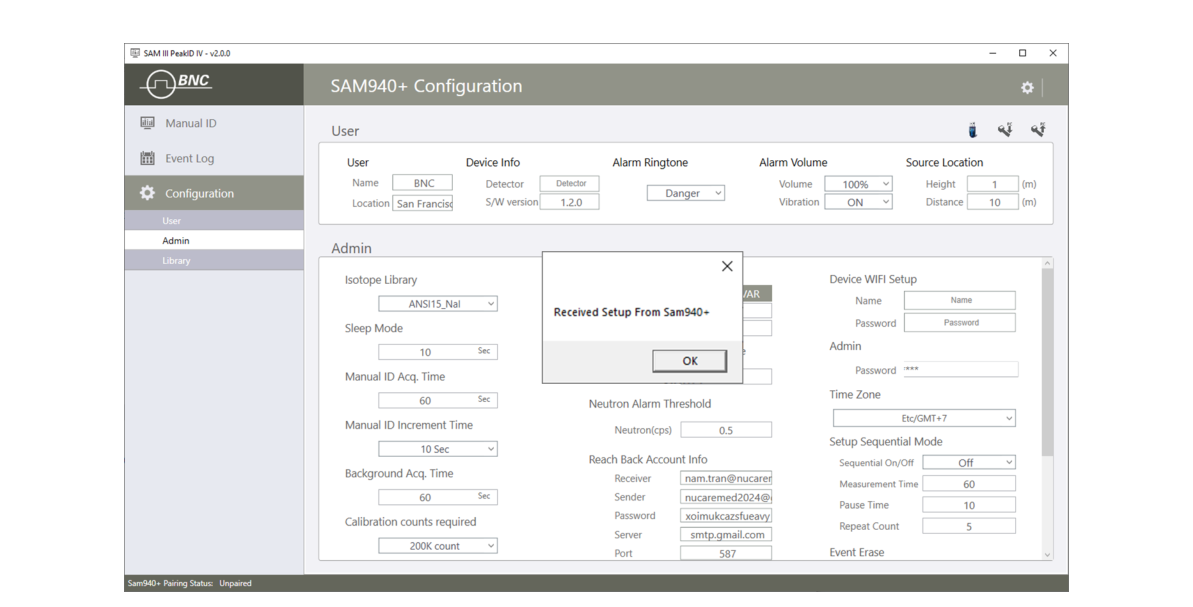Click the Reach Back Password field
1193x607 pixels.
point(726,516)
